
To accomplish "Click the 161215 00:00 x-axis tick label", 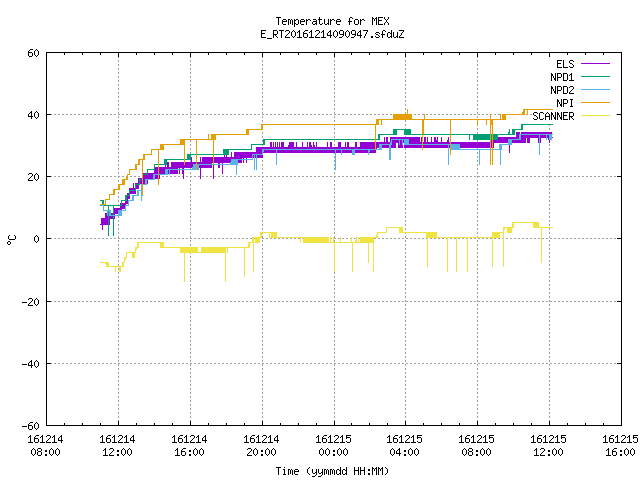I will [x=333, y=446].
